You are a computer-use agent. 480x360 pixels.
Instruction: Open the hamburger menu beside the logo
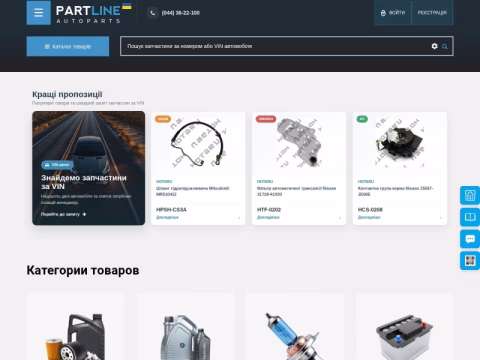point(39,13)
